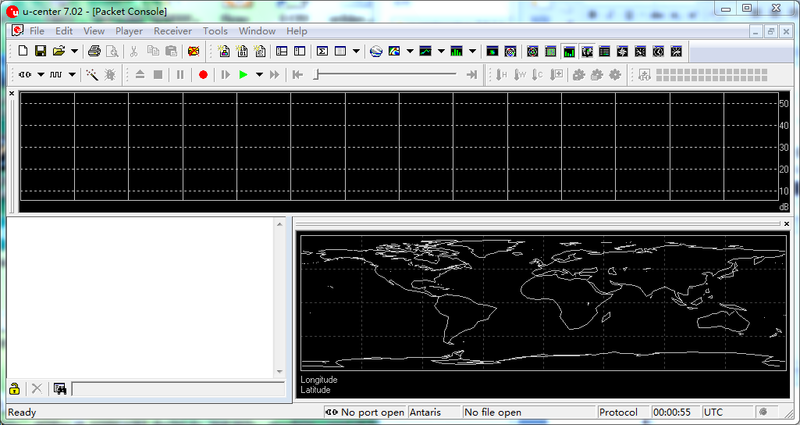Expand the Play speed dropdown arrow

pos(259,75)
